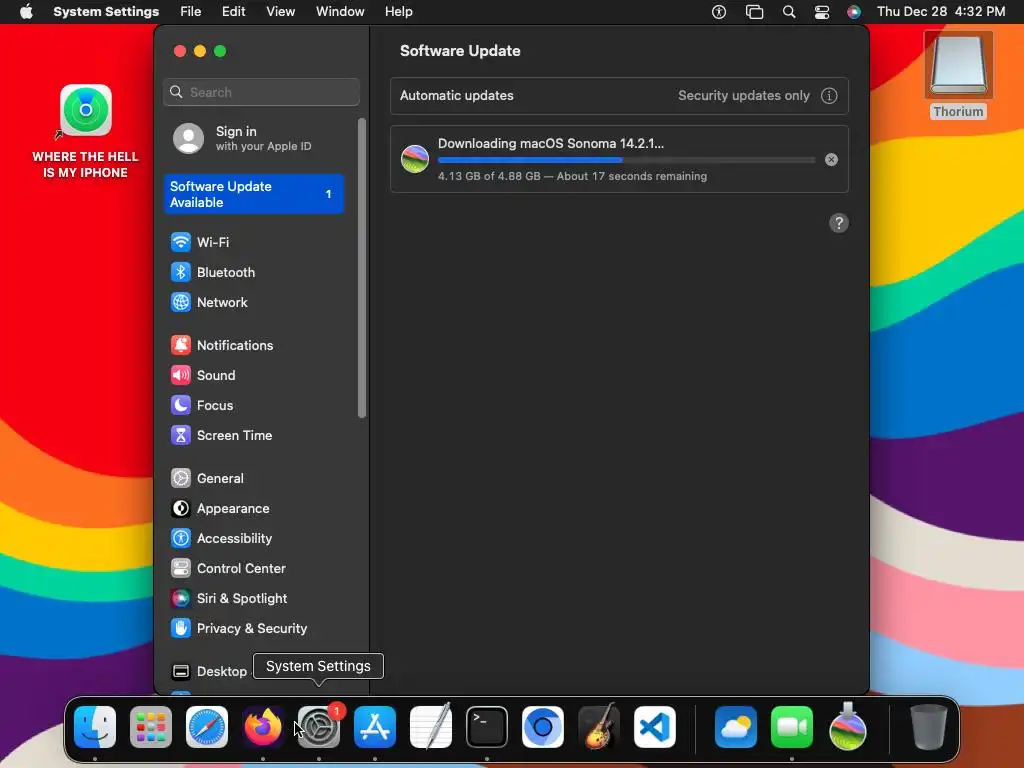The width and height of the screenshot is (1024, 768).
Task: Select Find My shortcut on desktop
Action: coord(86,131)
